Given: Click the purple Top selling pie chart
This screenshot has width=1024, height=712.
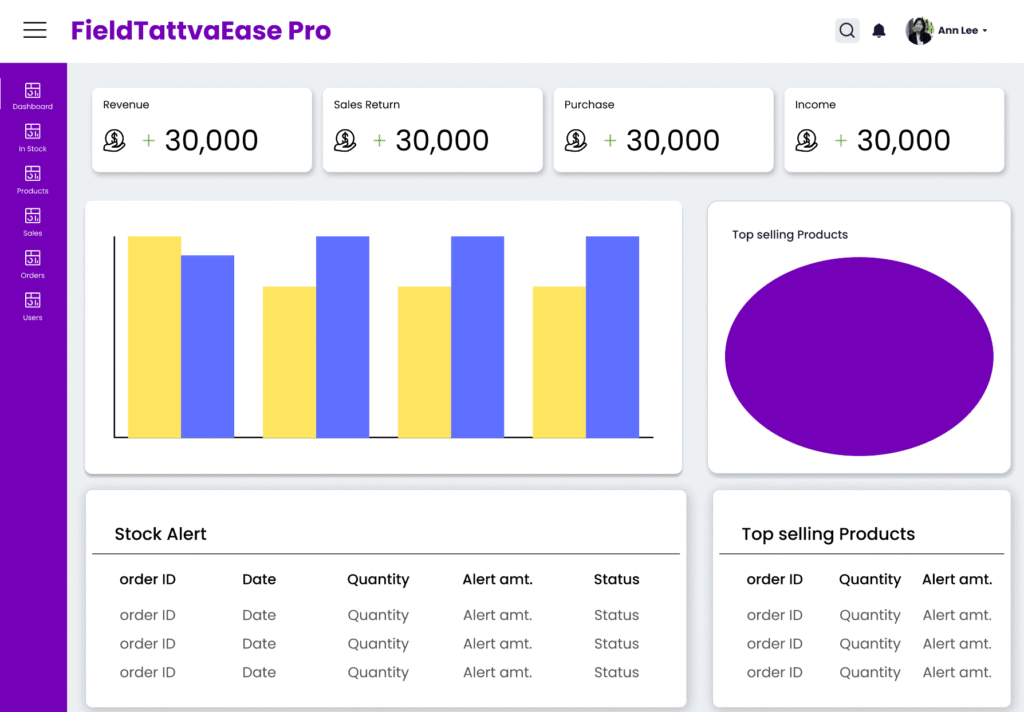Looking at the screenshot, I should tap(859, 357).
